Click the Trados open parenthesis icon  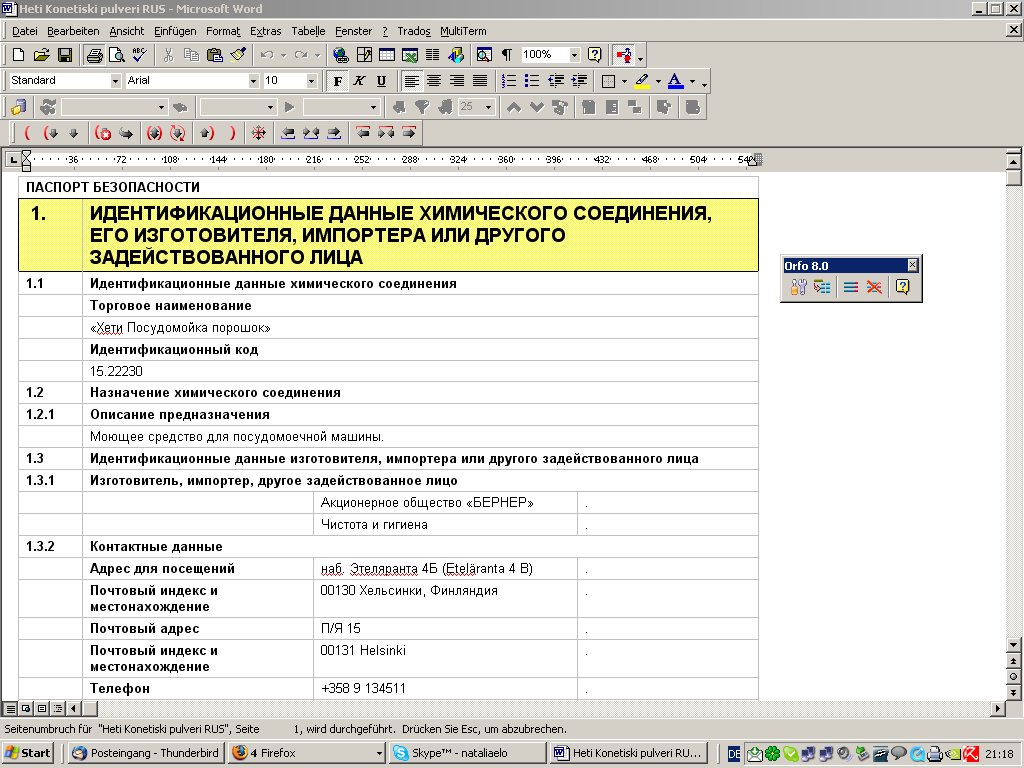pyautogui.click(x=27, y=133)
